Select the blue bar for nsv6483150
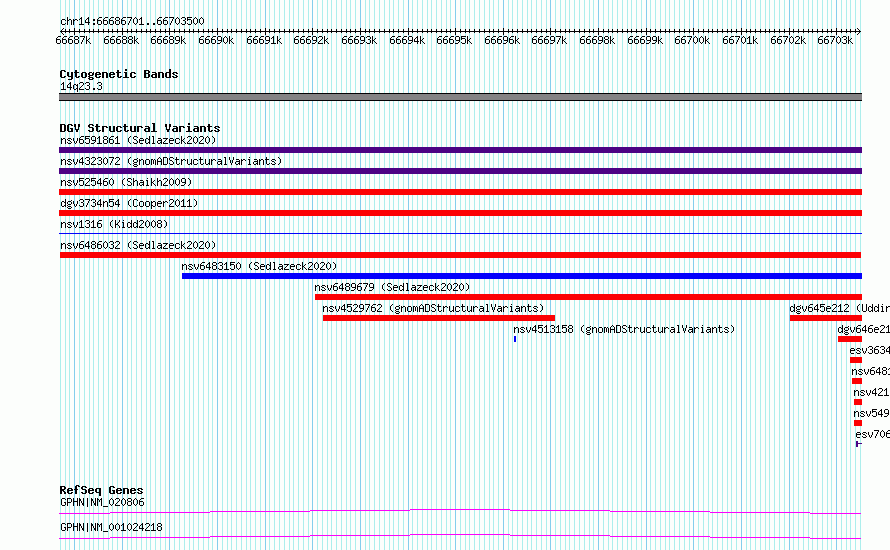 coord(522,276)
